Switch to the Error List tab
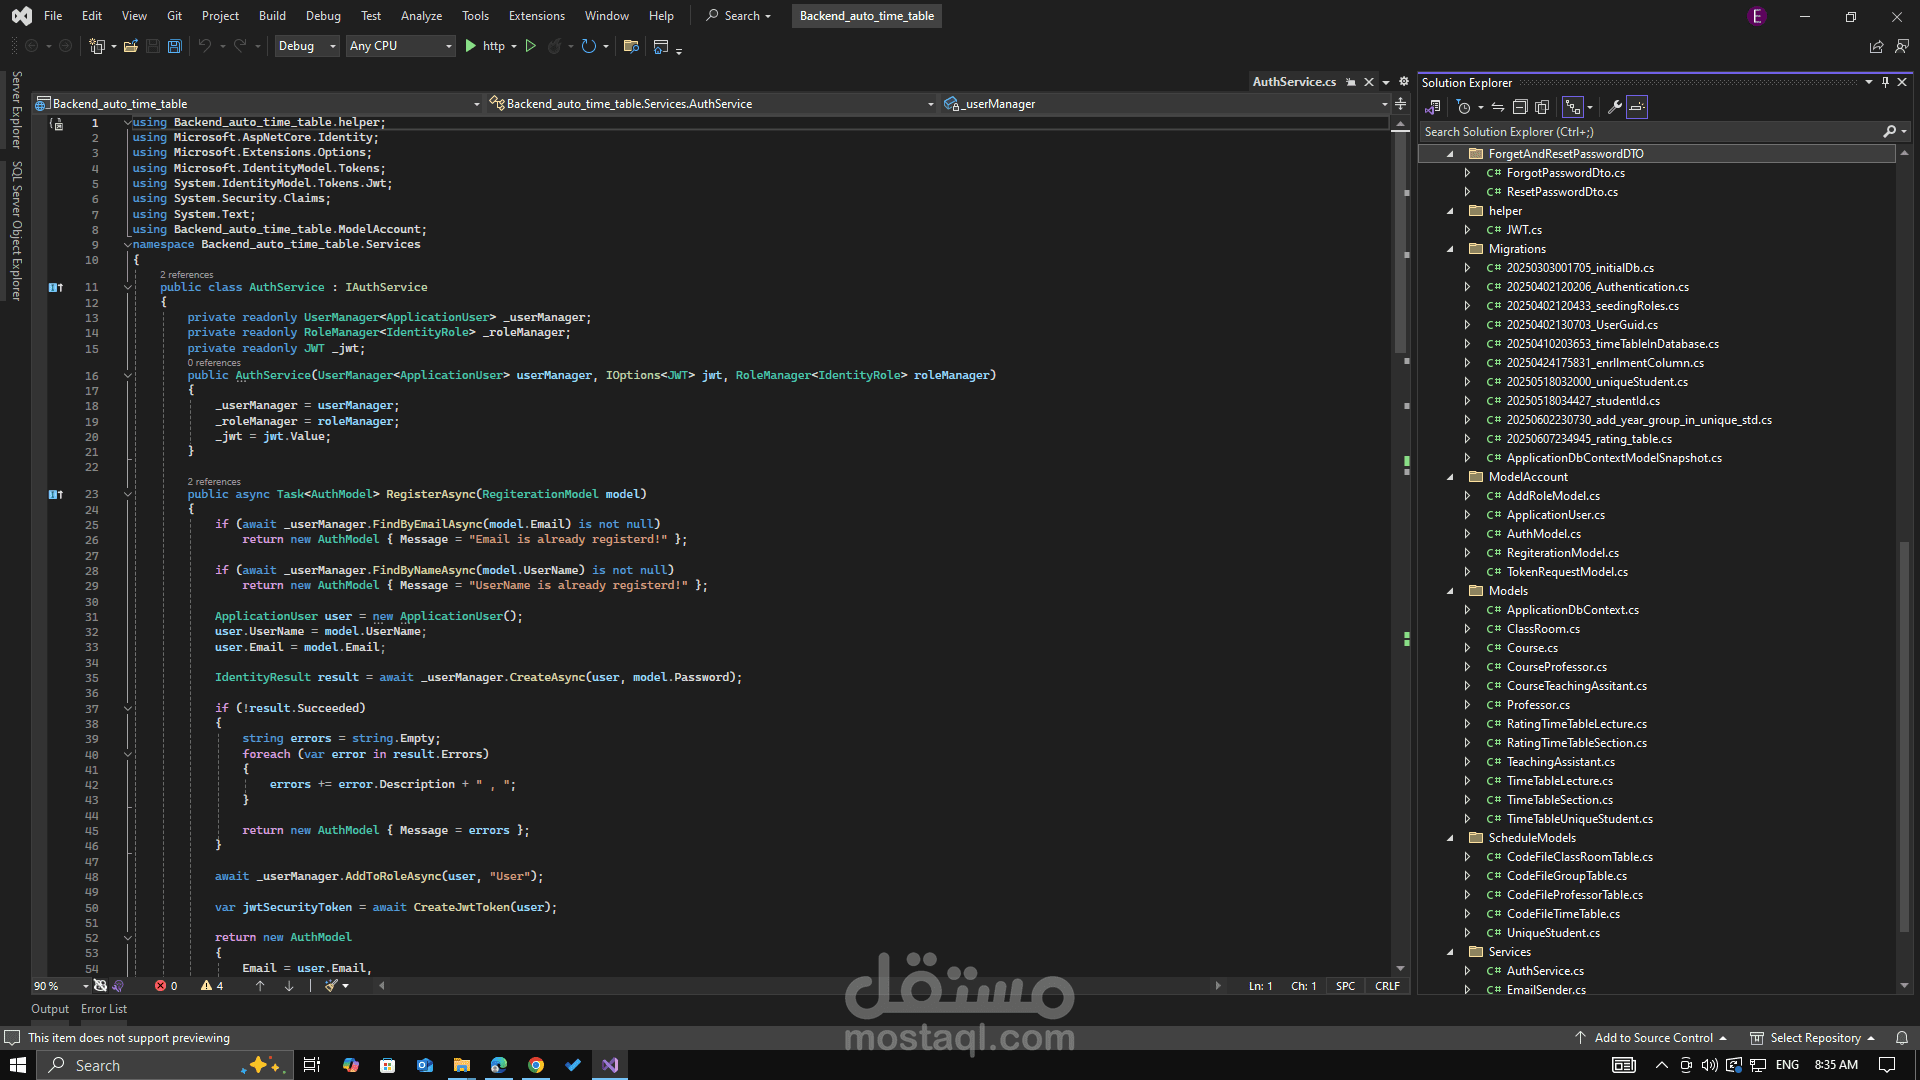The width and height of the screenshot is (1920, 1080). point(104,1009)
